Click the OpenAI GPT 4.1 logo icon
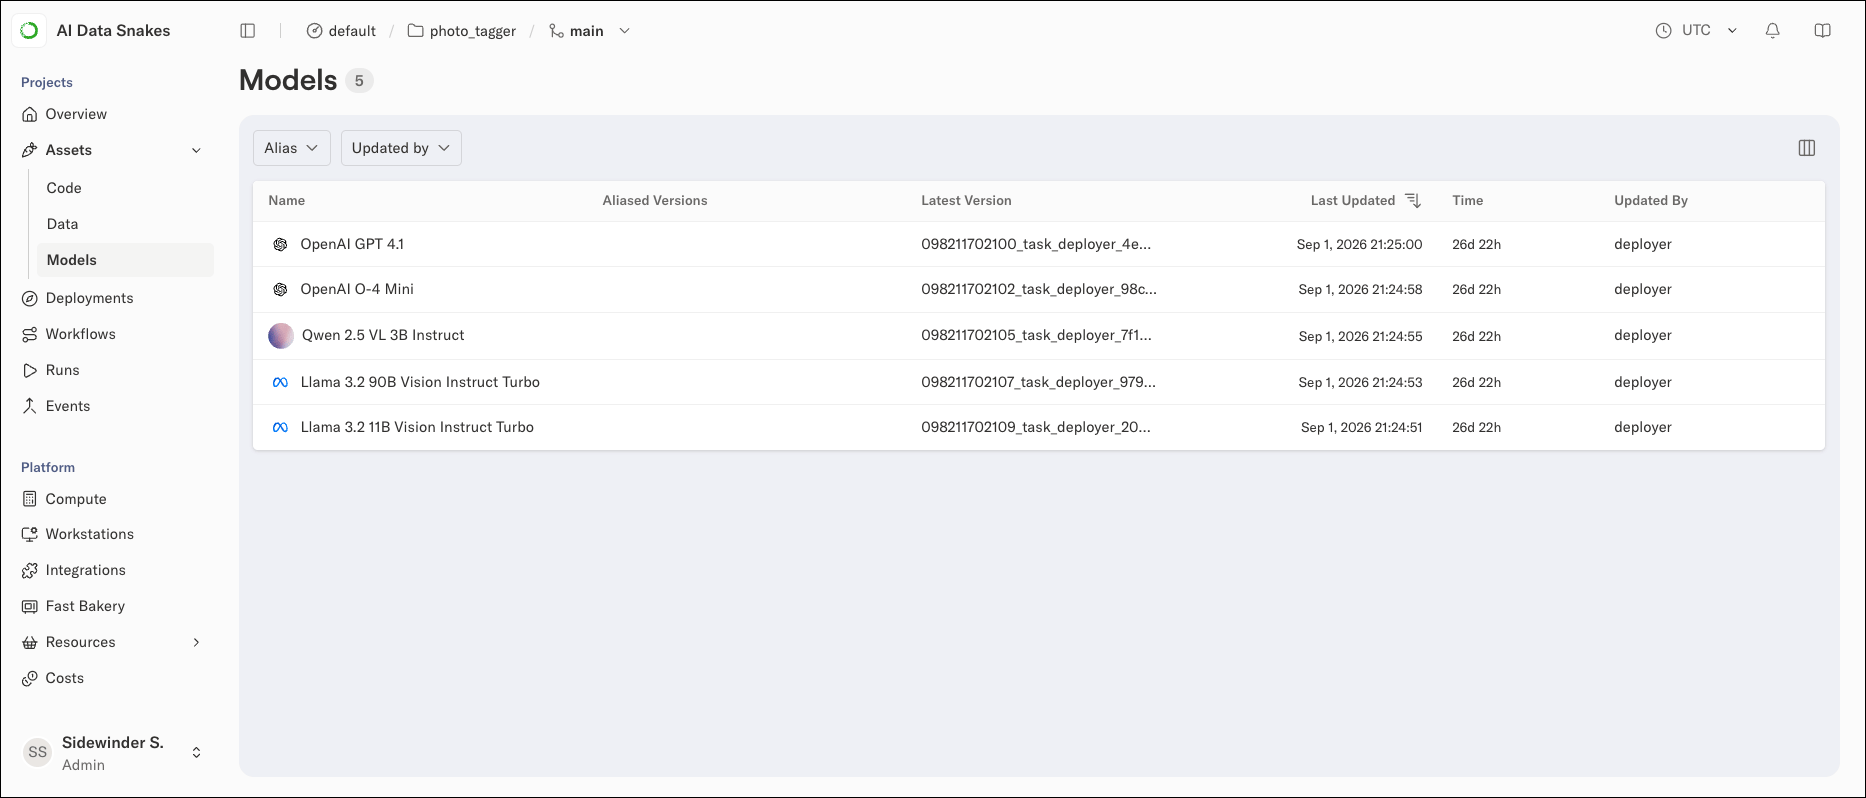 point(280,244)
